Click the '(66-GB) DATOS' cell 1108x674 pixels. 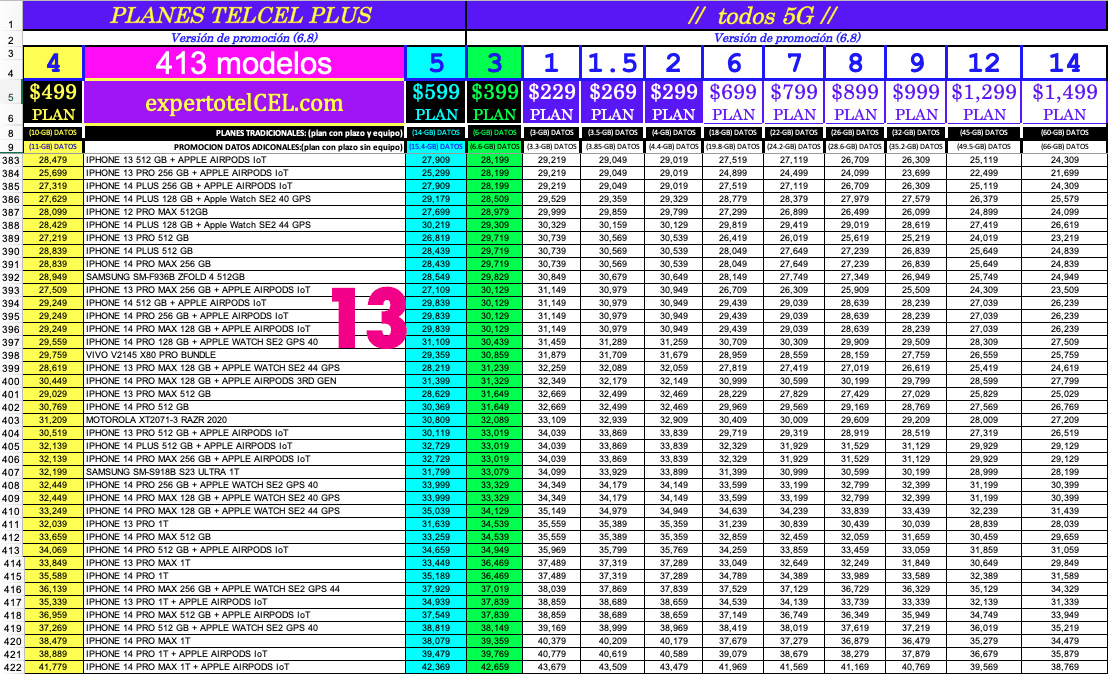point(1065,146)
